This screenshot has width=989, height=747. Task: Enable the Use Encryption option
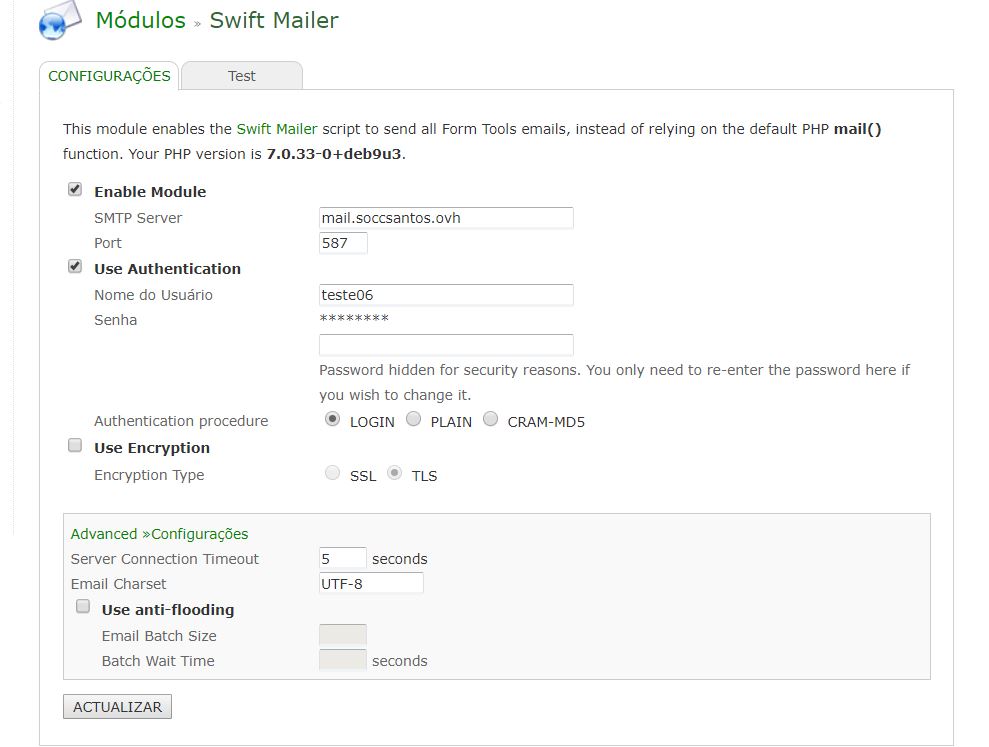75,444
